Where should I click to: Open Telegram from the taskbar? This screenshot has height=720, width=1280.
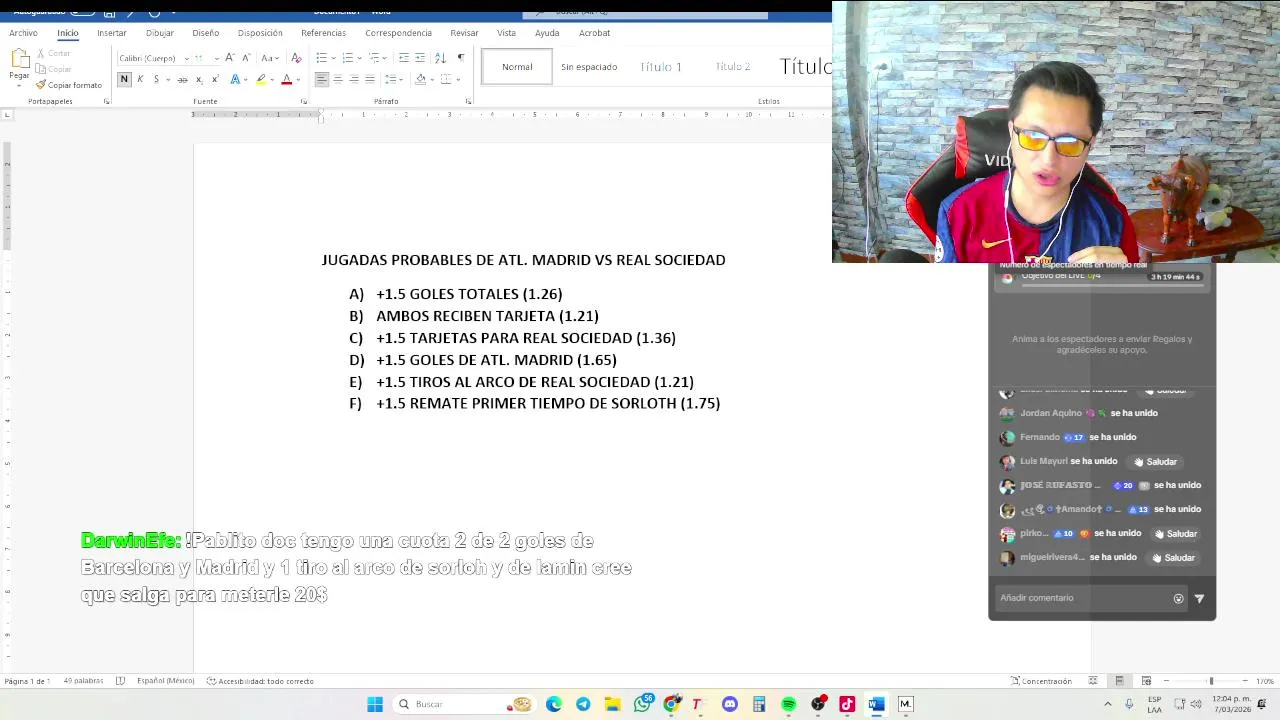(583, 704)
